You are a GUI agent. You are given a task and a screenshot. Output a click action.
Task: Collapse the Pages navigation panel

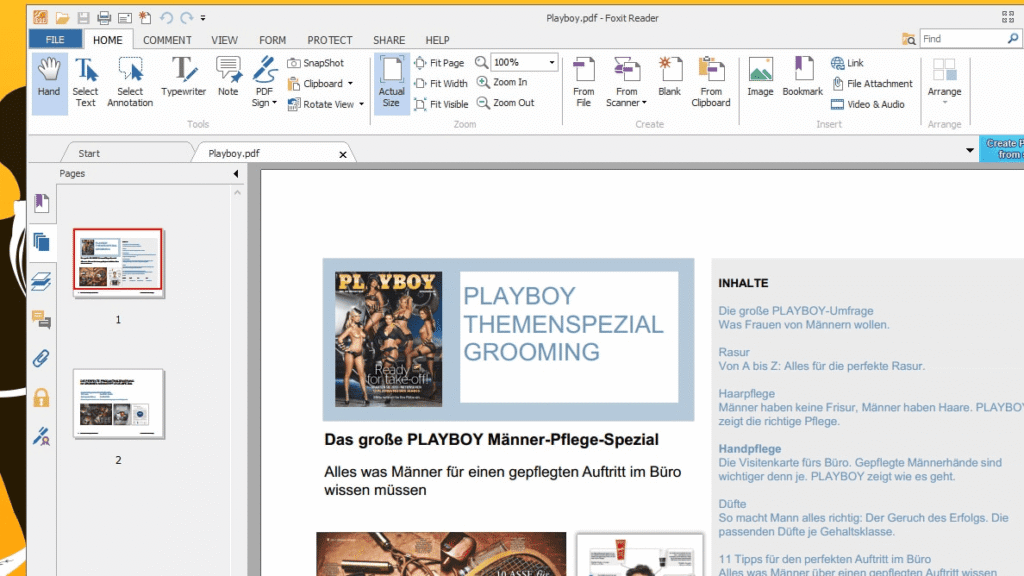point(236,174)
